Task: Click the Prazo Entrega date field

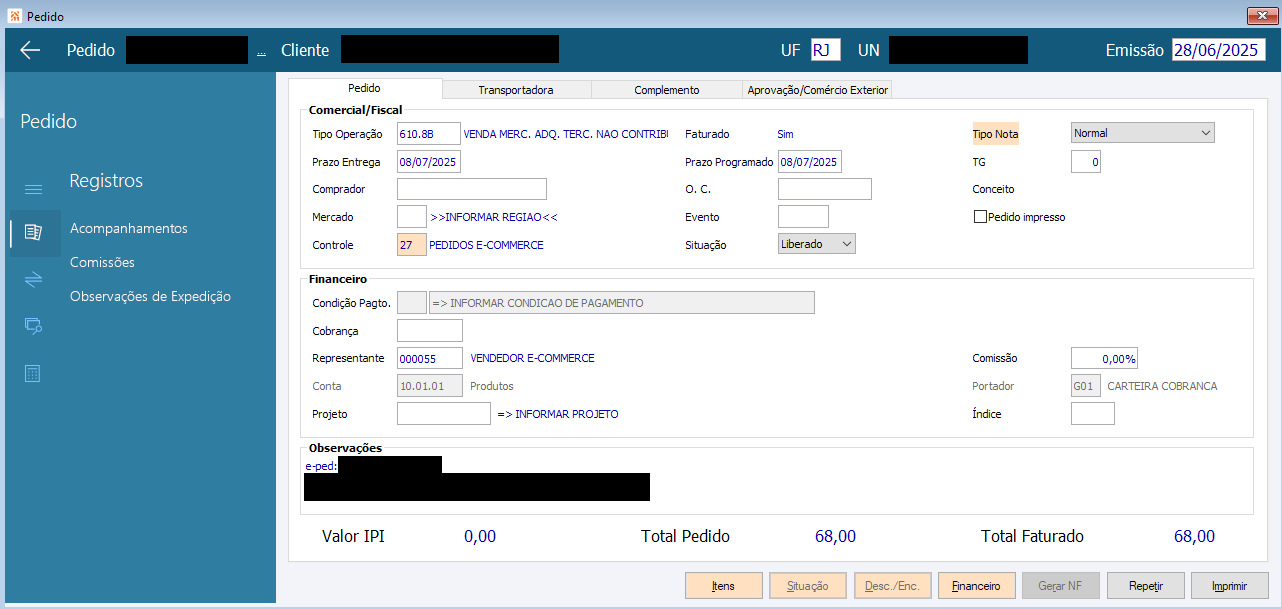Action: (429, 161)
